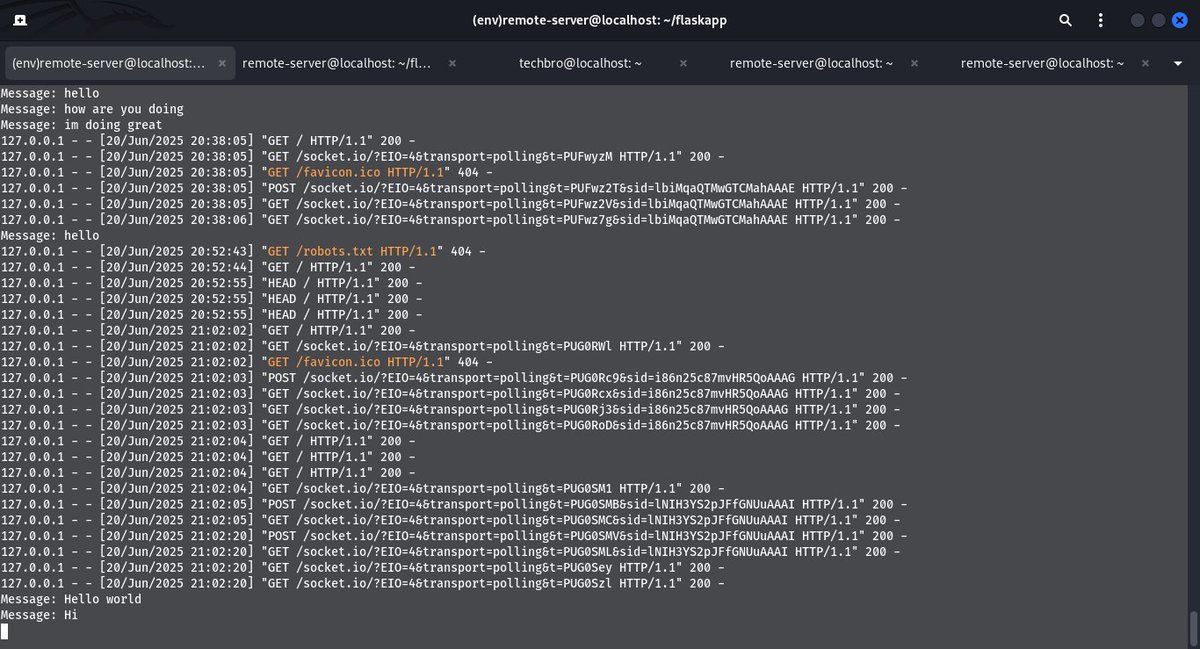Click the block cursor on the last line
Viewport: 1200px width, 649px height.
pyautogui.click(x=4, y=631)
